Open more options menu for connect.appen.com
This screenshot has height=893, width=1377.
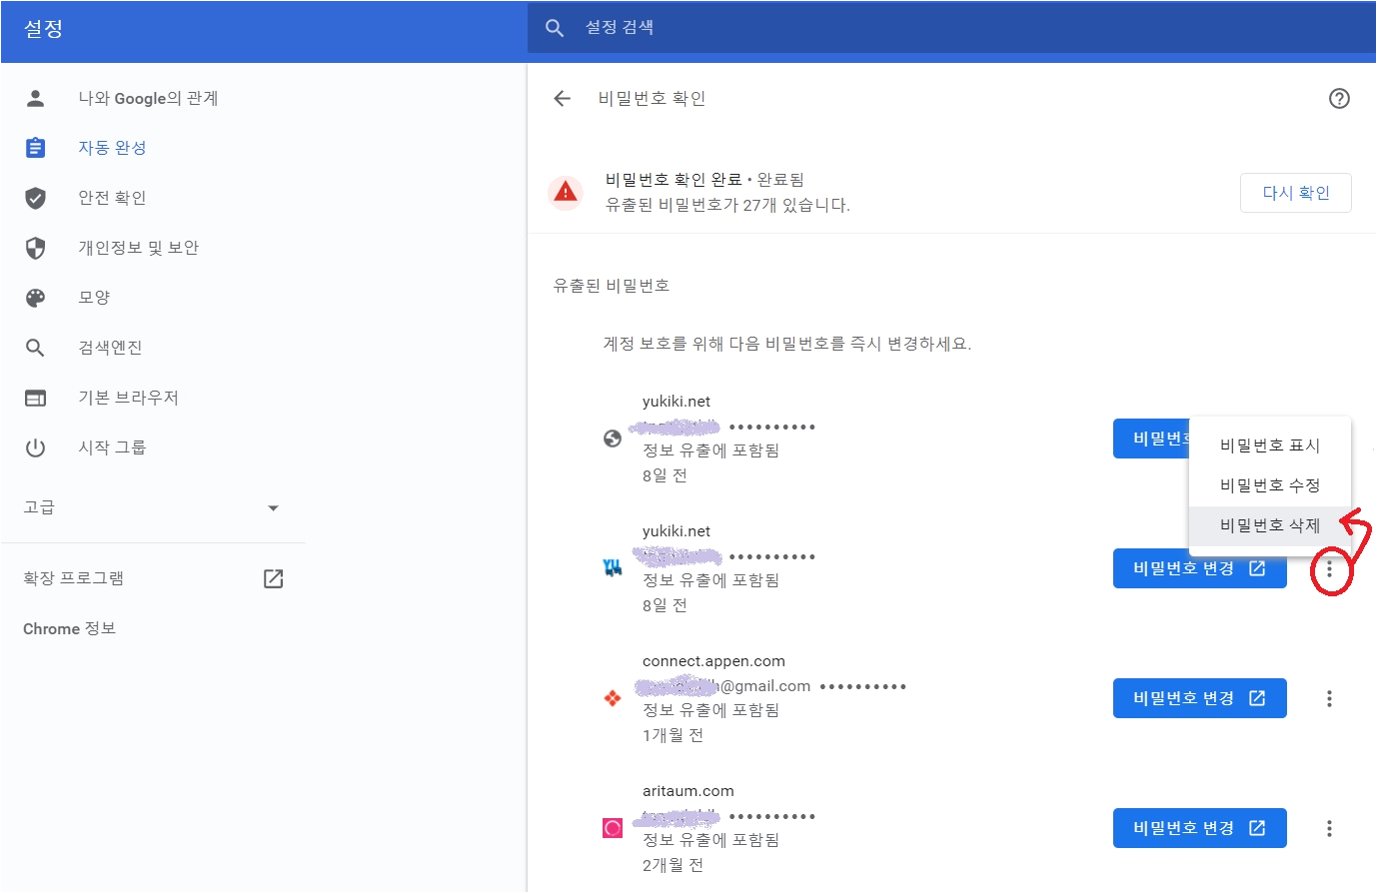(x=1329, y=699)
